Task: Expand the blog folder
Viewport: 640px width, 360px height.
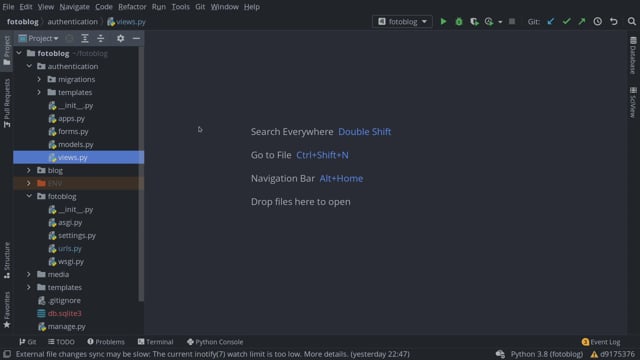Action: point(29,170)
